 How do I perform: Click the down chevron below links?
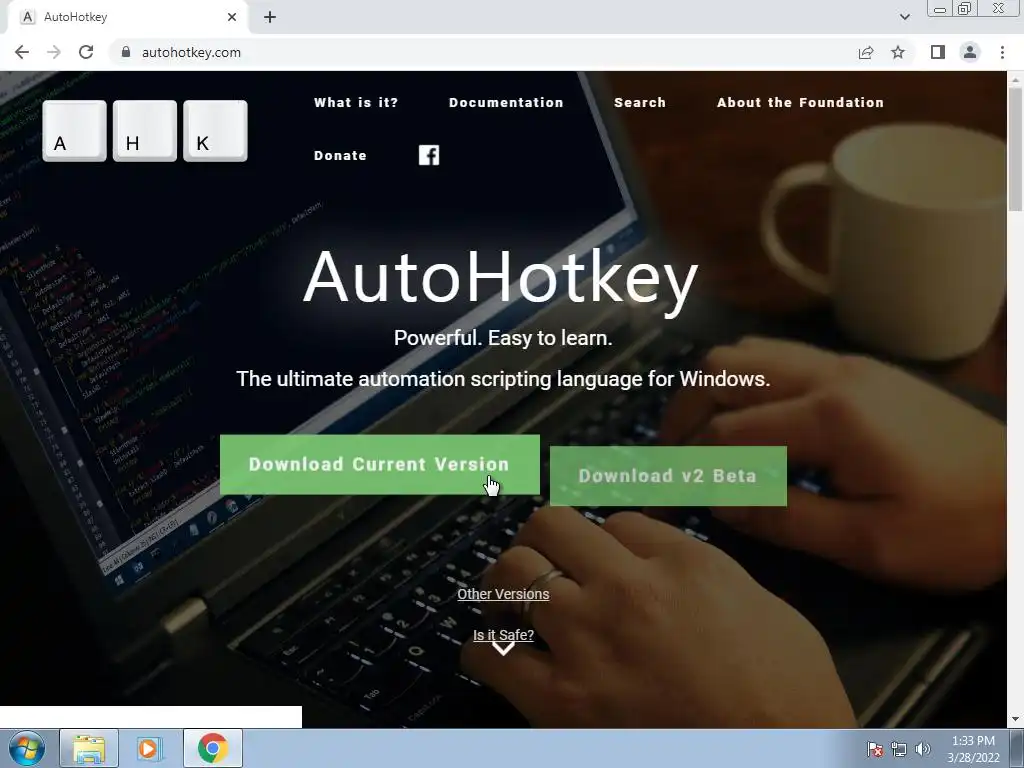[x=503, y=648]
